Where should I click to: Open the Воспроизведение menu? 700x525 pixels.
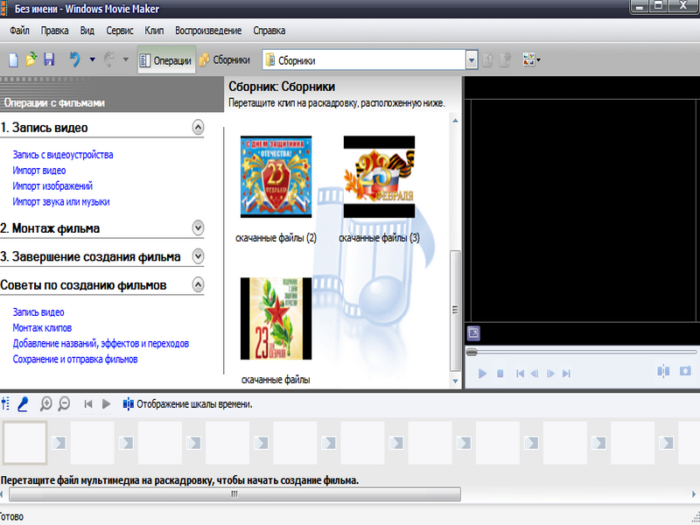pyautogui.click(x=208, y=30)
